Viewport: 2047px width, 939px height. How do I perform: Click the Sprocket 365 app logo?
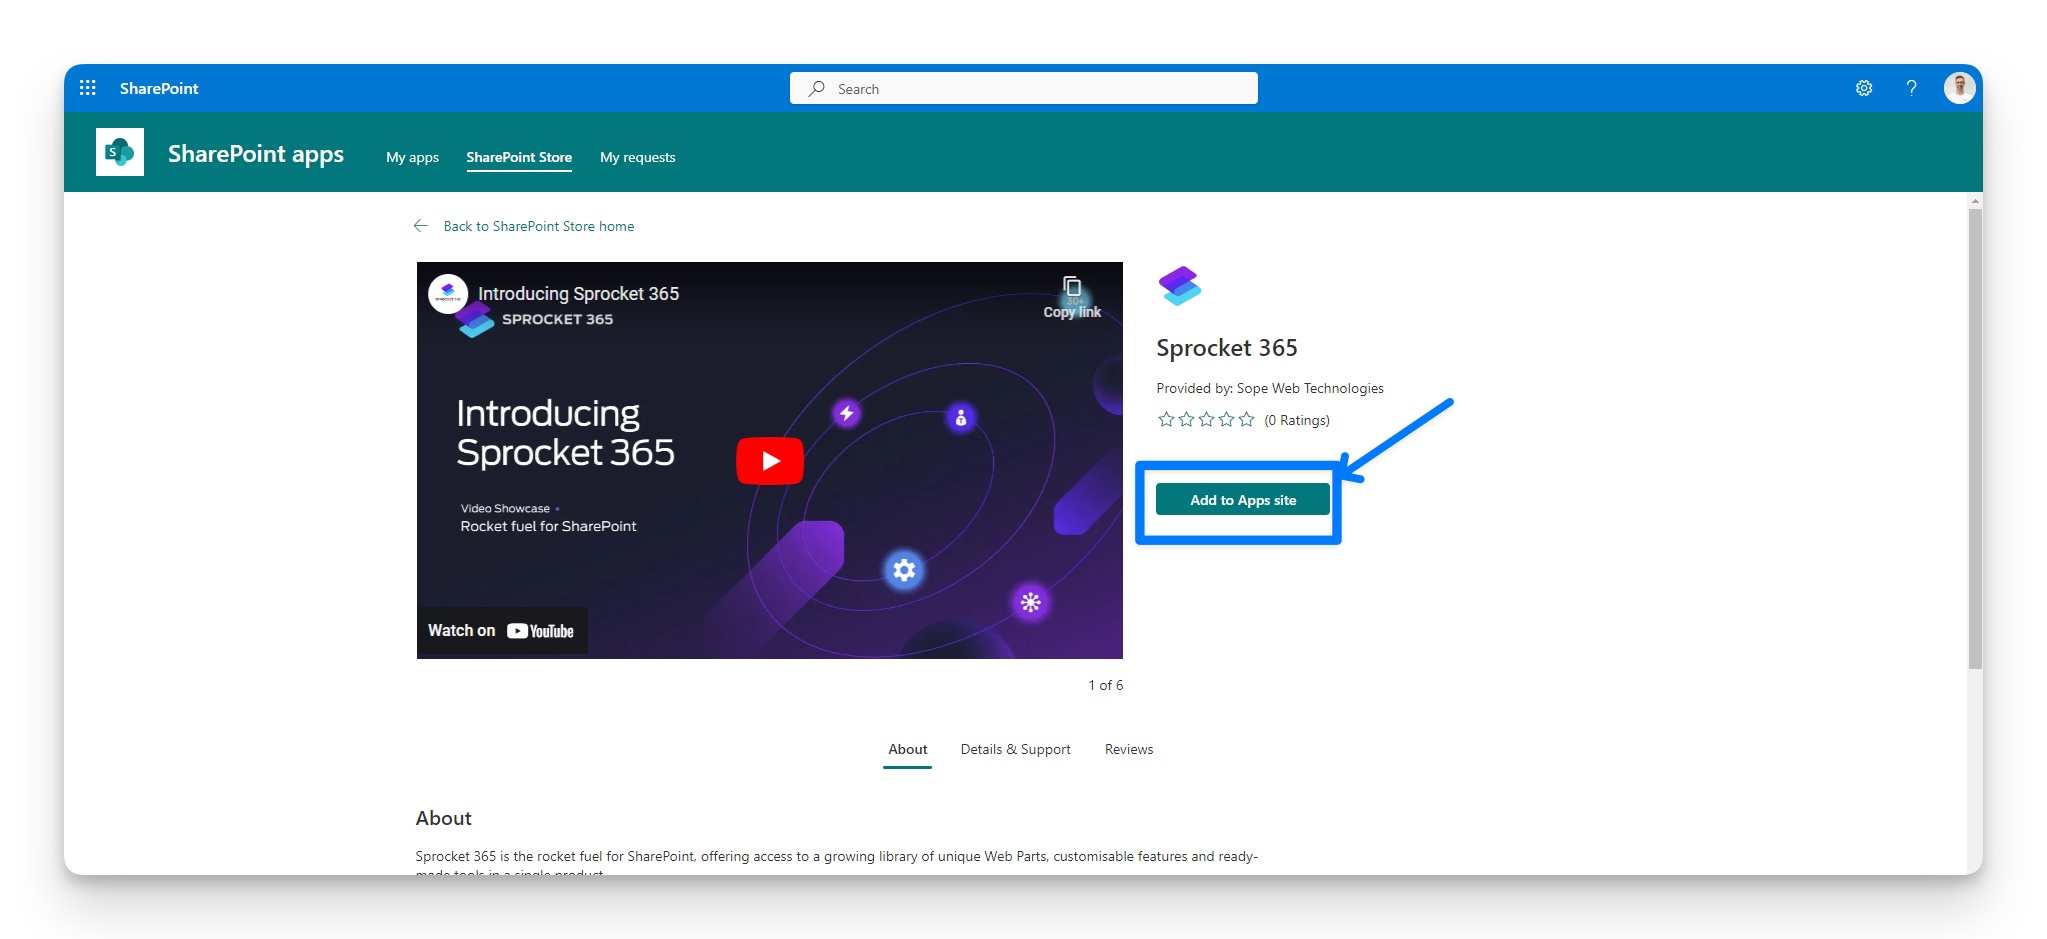1180,285
